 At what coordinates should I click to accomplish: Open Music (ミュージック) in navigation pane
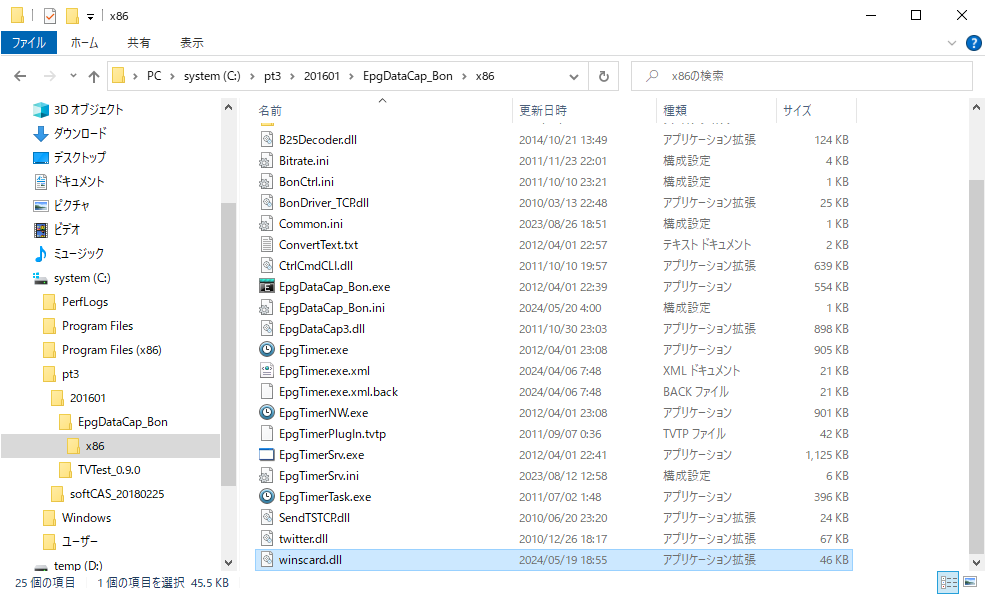tap(68, 253)
